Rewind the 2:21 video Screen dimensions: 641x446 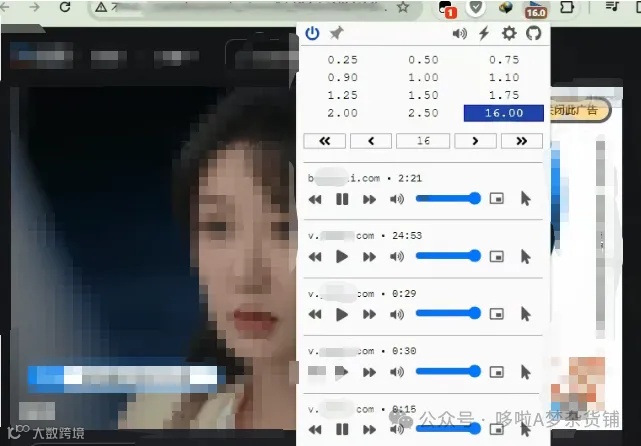pos(315,199)
